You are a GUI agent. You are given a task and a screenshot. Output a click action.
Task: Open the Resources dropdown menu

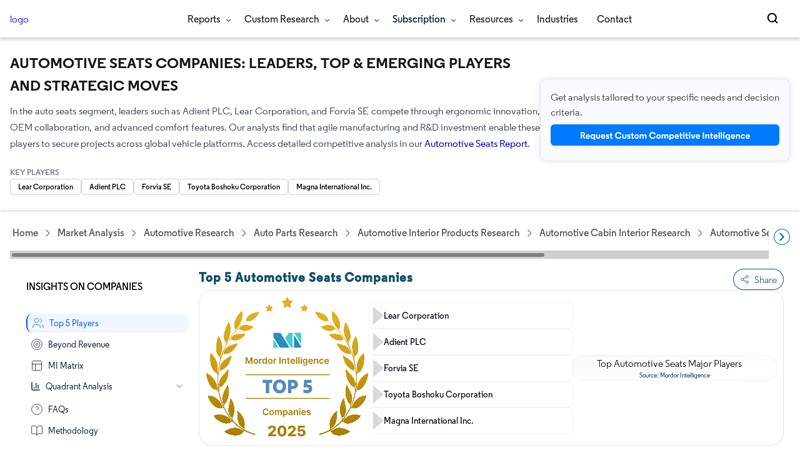pyautogui.click(x=496, y=19)
